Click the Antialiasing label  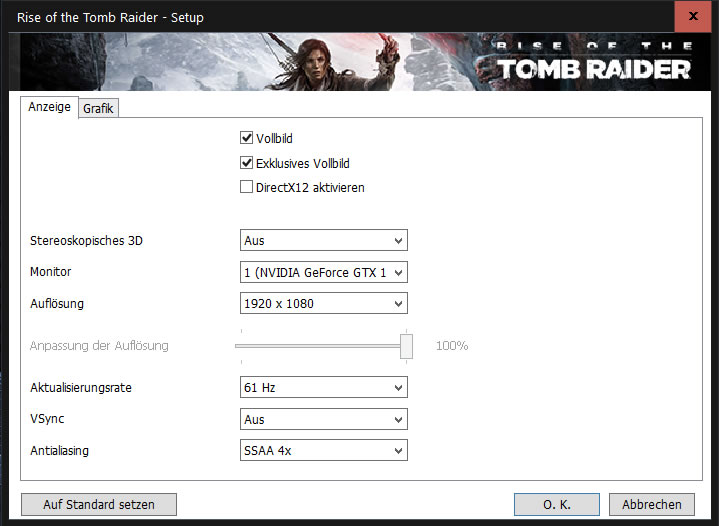pos(60,451)
